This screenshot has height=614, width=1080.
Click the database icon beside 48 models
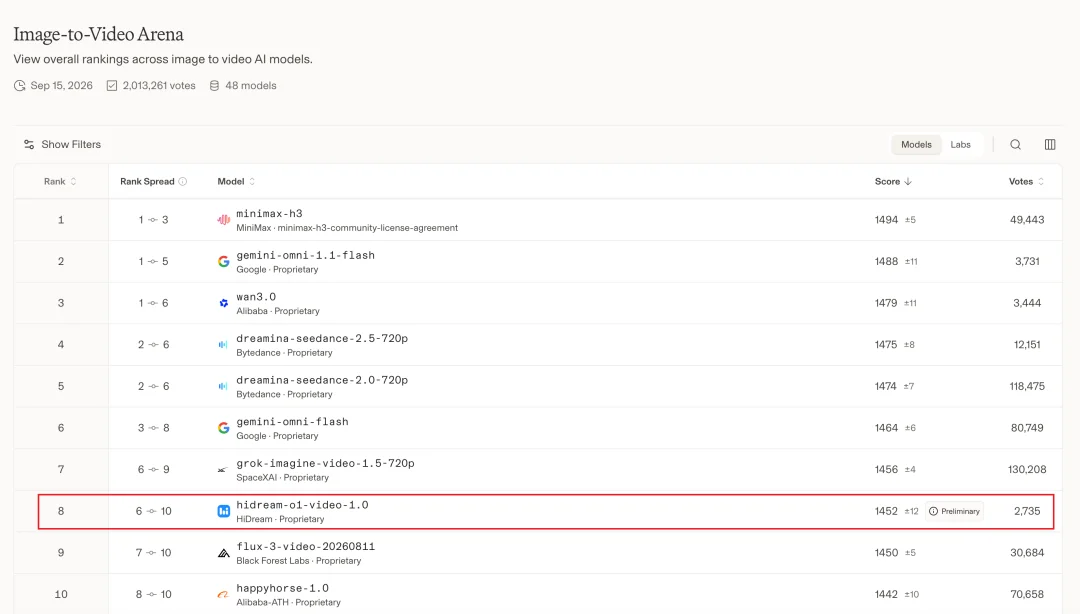tap(214, 85)
